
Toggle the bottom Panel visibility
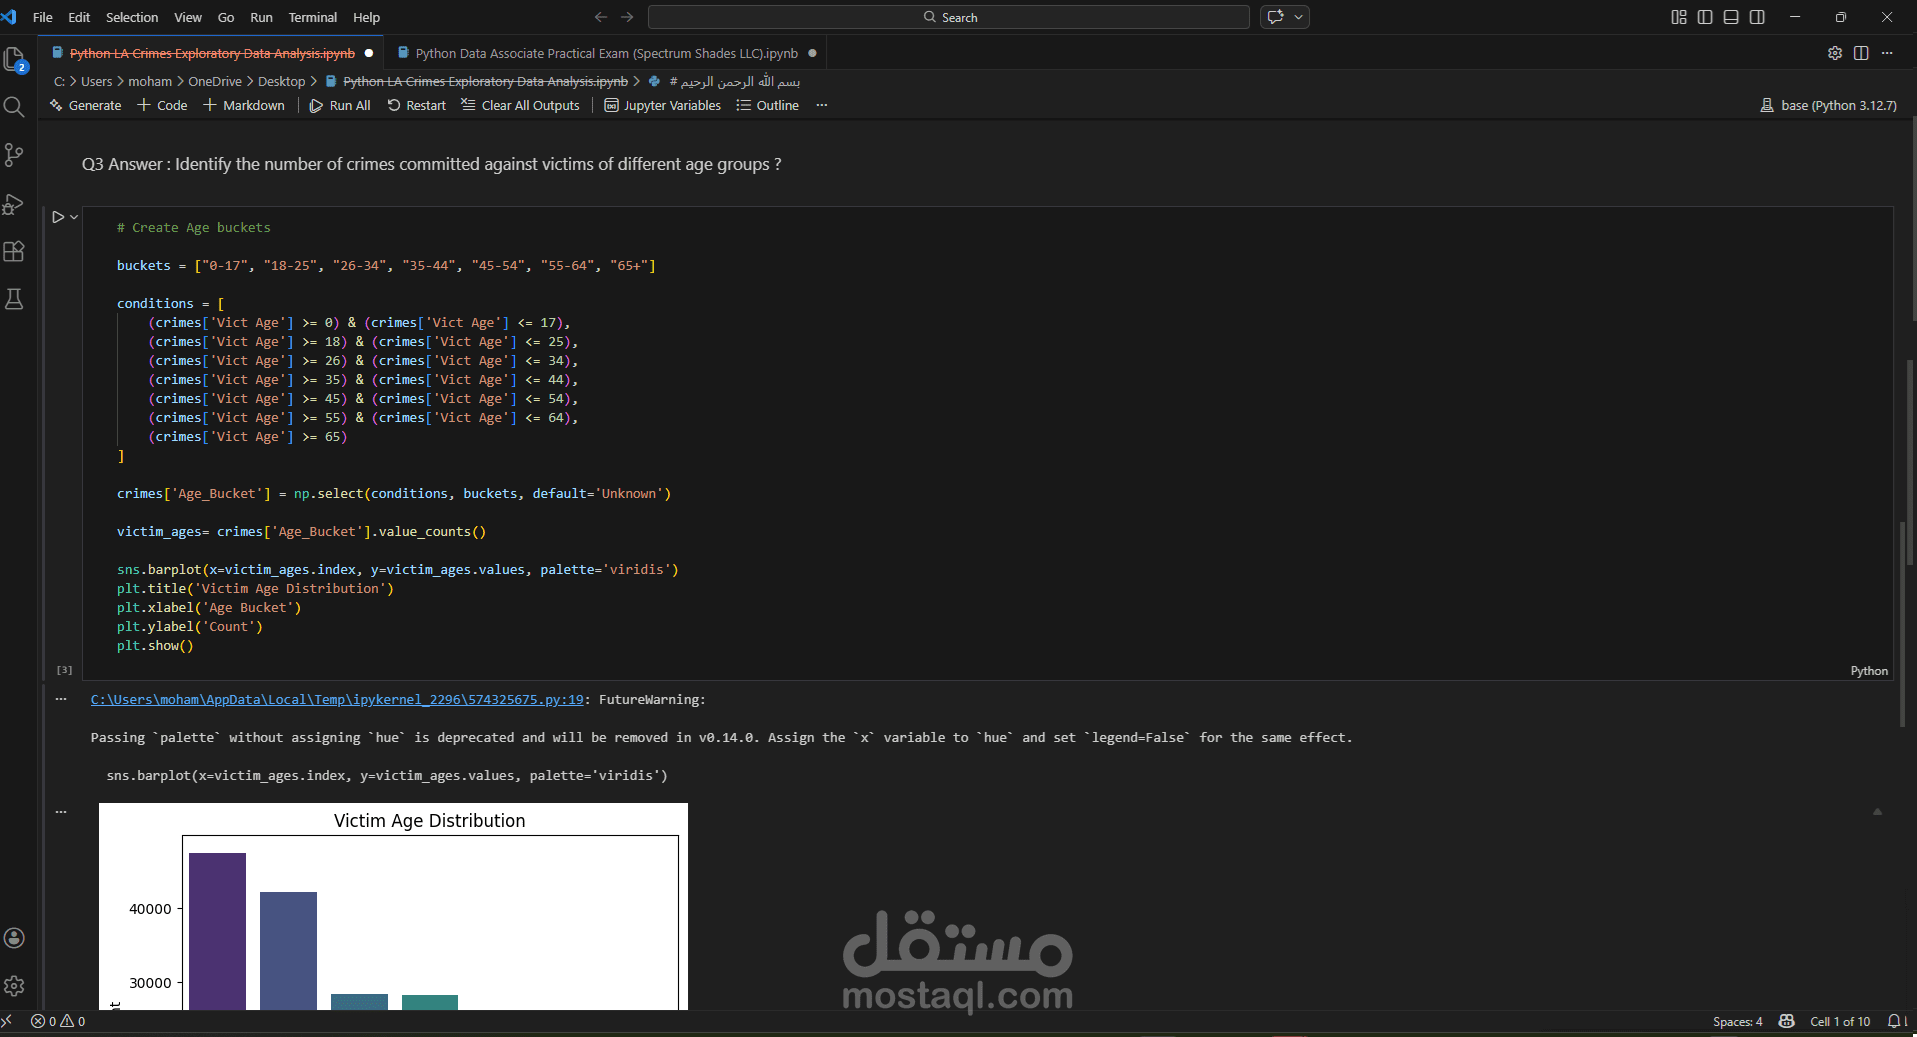click(x=1731, y=17)
